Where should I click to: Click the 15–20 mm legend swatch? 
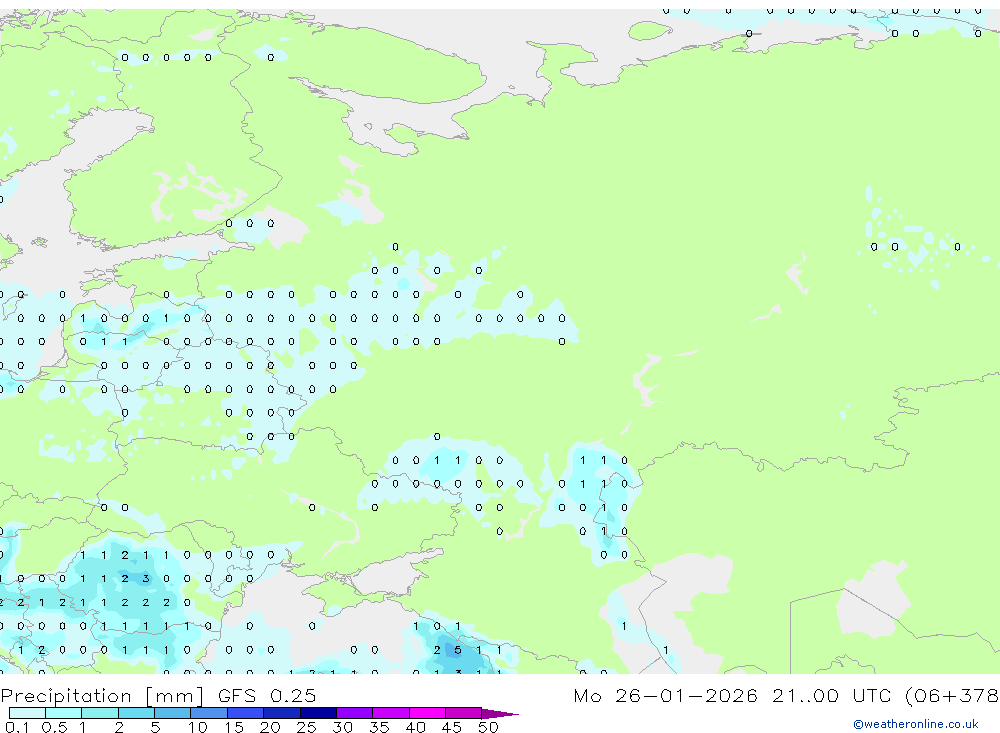246,713
